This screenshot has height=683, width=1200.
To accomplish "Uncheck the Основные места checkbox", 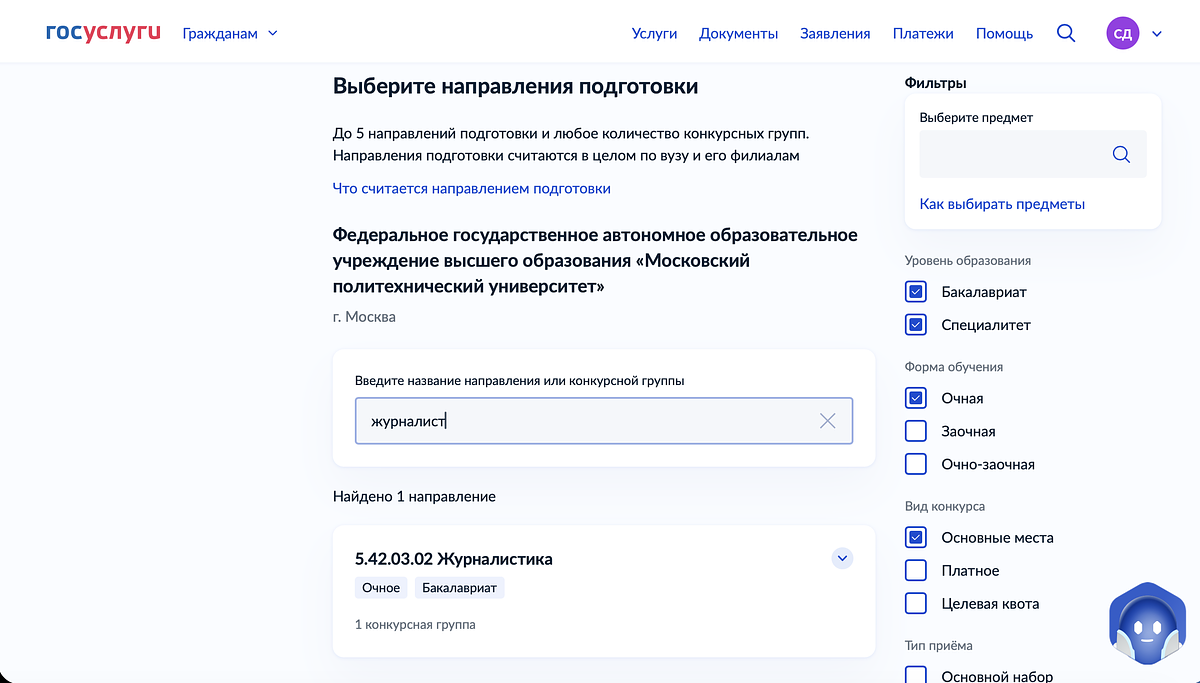I will tap(916, 537).
